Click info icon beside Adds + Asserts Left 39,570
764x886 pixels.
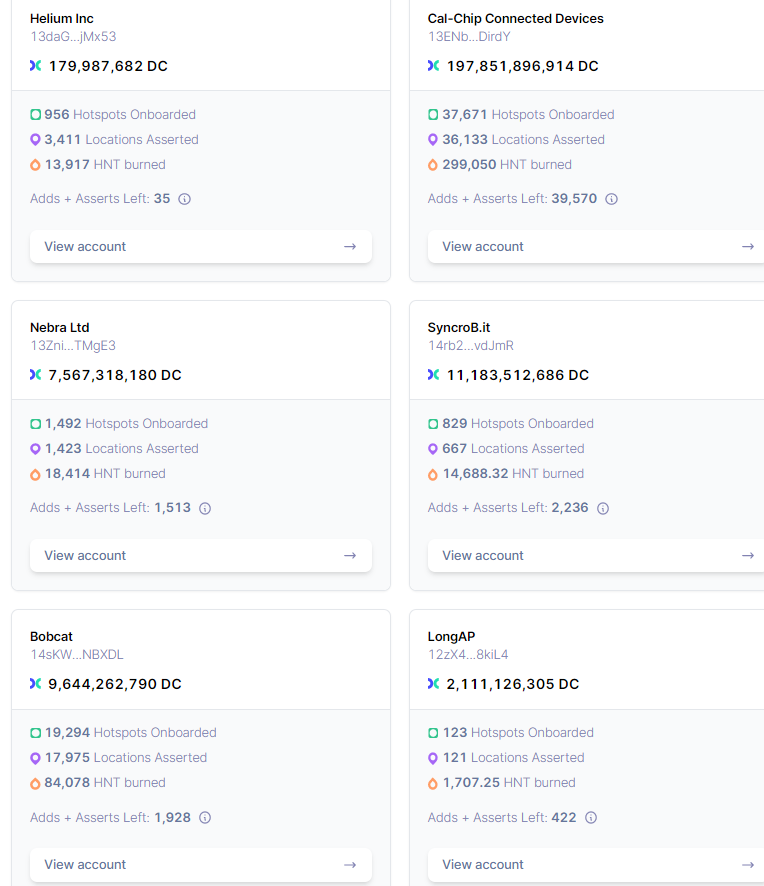pos(611,199)
